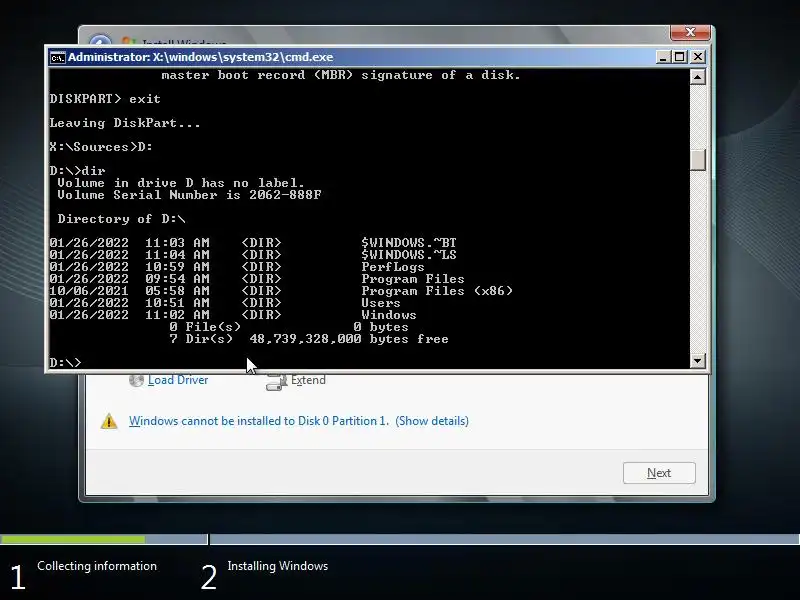
Task: Click the Extend partition icon
Action: (x=276, y=382)
